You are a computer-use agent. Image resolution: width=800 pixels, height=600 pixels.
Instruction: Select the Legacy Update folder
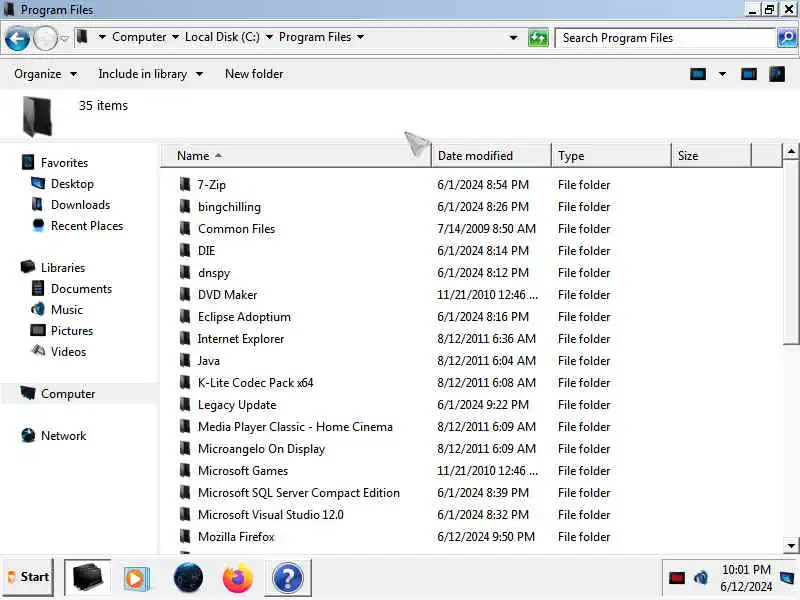click(x=237, y=405)
